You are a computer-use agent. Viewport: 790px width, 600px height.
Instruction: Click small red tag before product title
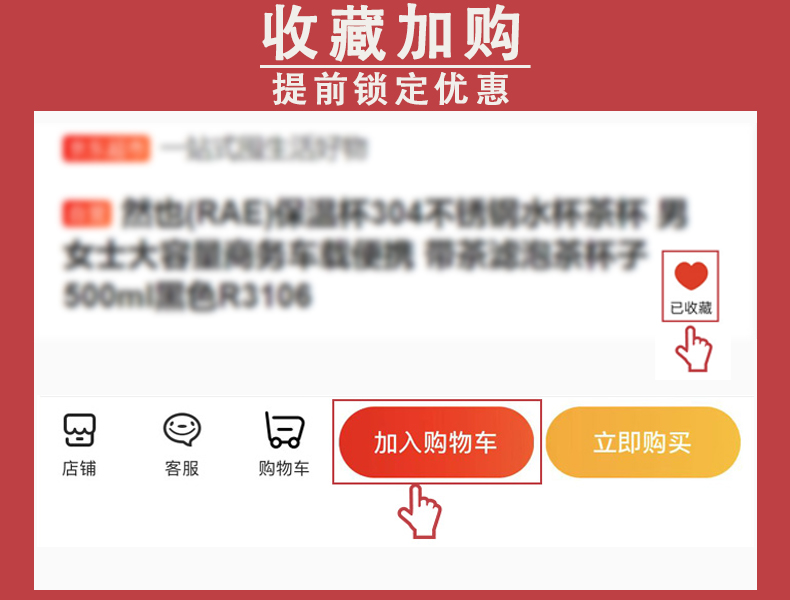(x=87, y=213)
